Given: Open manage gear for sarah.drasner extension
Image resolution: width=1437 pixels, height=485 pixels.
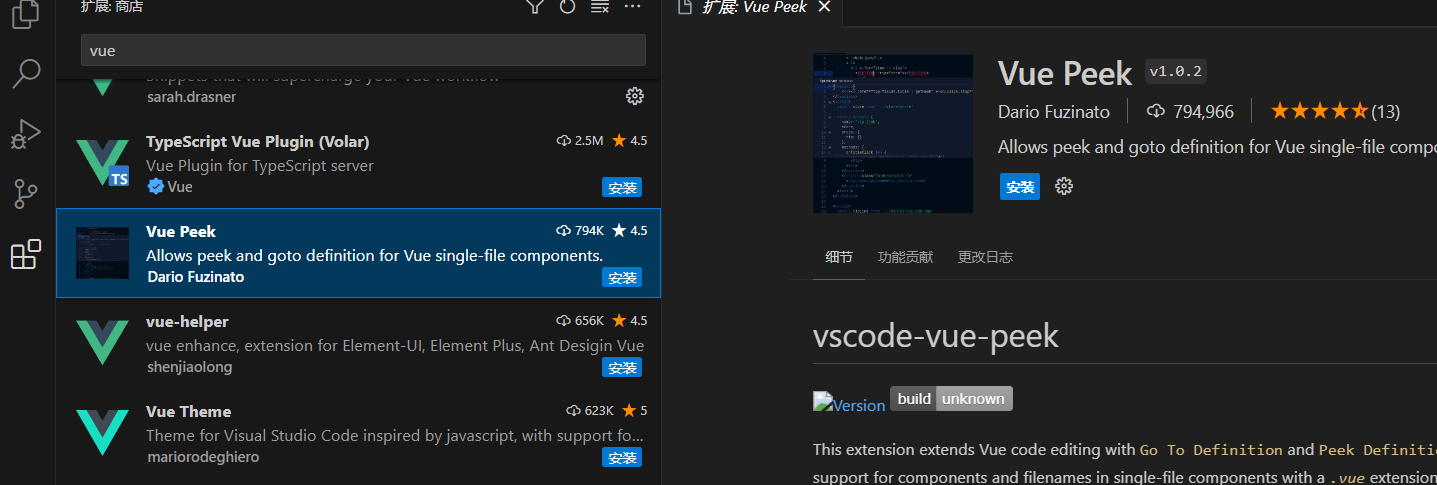Looking at the screenshot, I should point(634,96).
